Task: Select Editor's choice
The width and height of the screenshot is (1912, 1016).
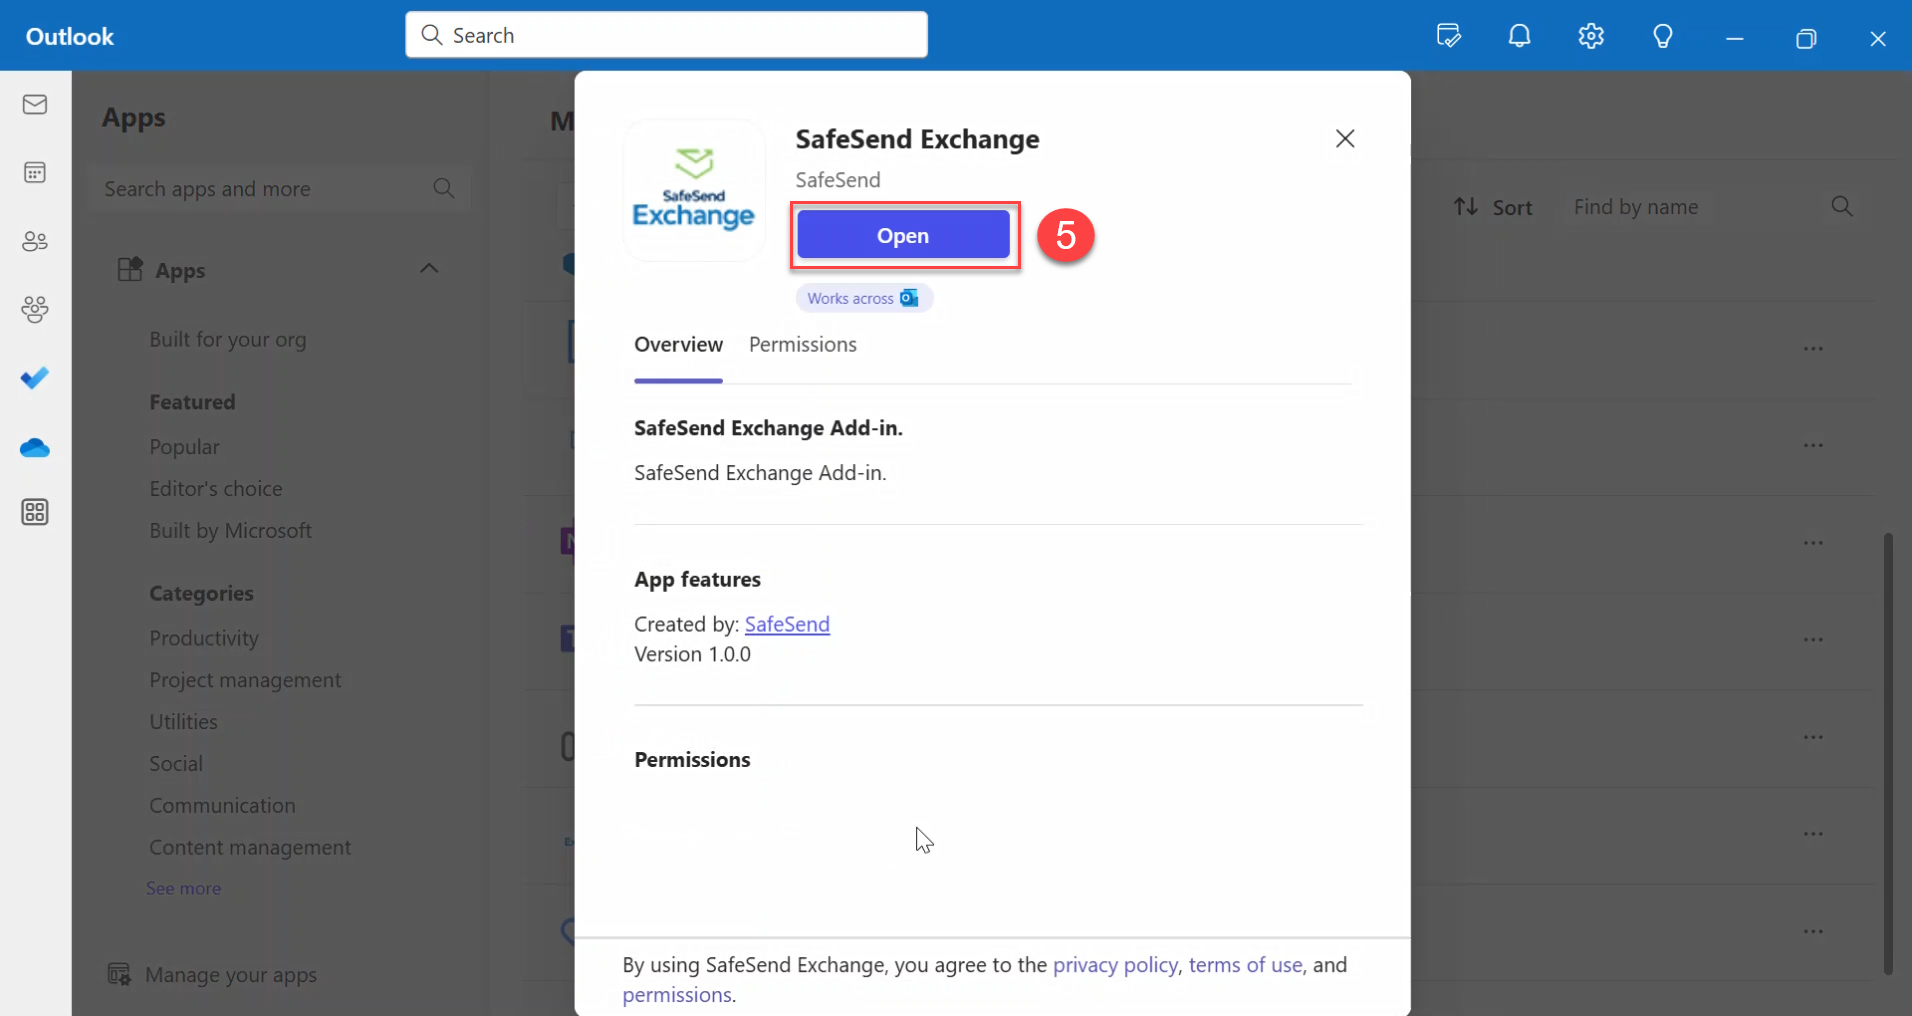Action: coord(216,489)
